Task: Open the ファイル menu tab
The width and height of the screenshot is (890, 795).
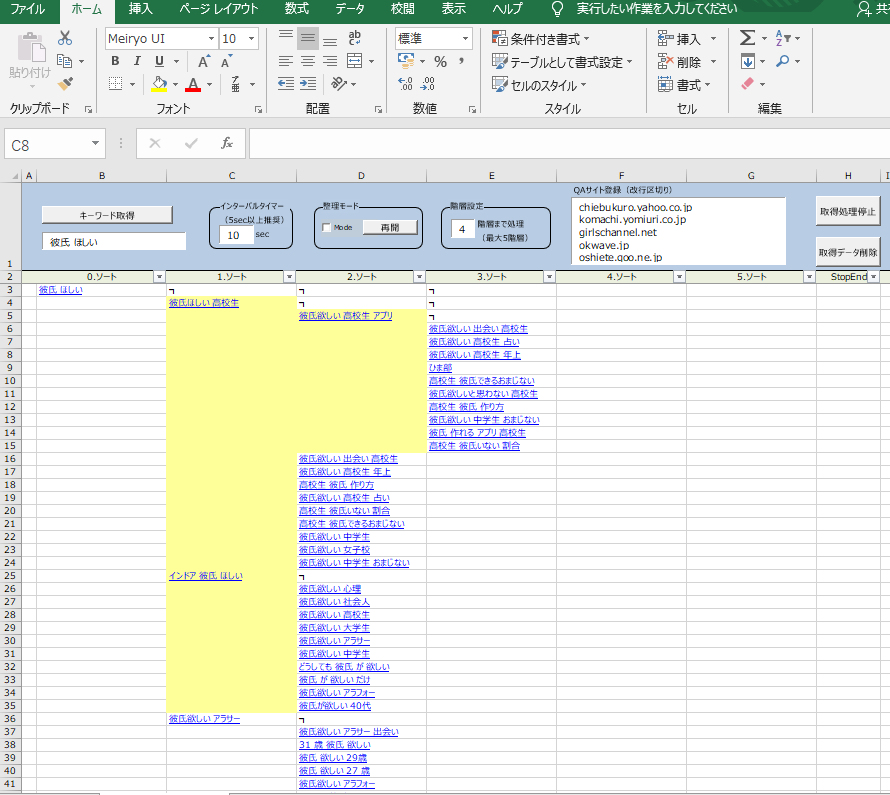Action: [x=28, y=9]
